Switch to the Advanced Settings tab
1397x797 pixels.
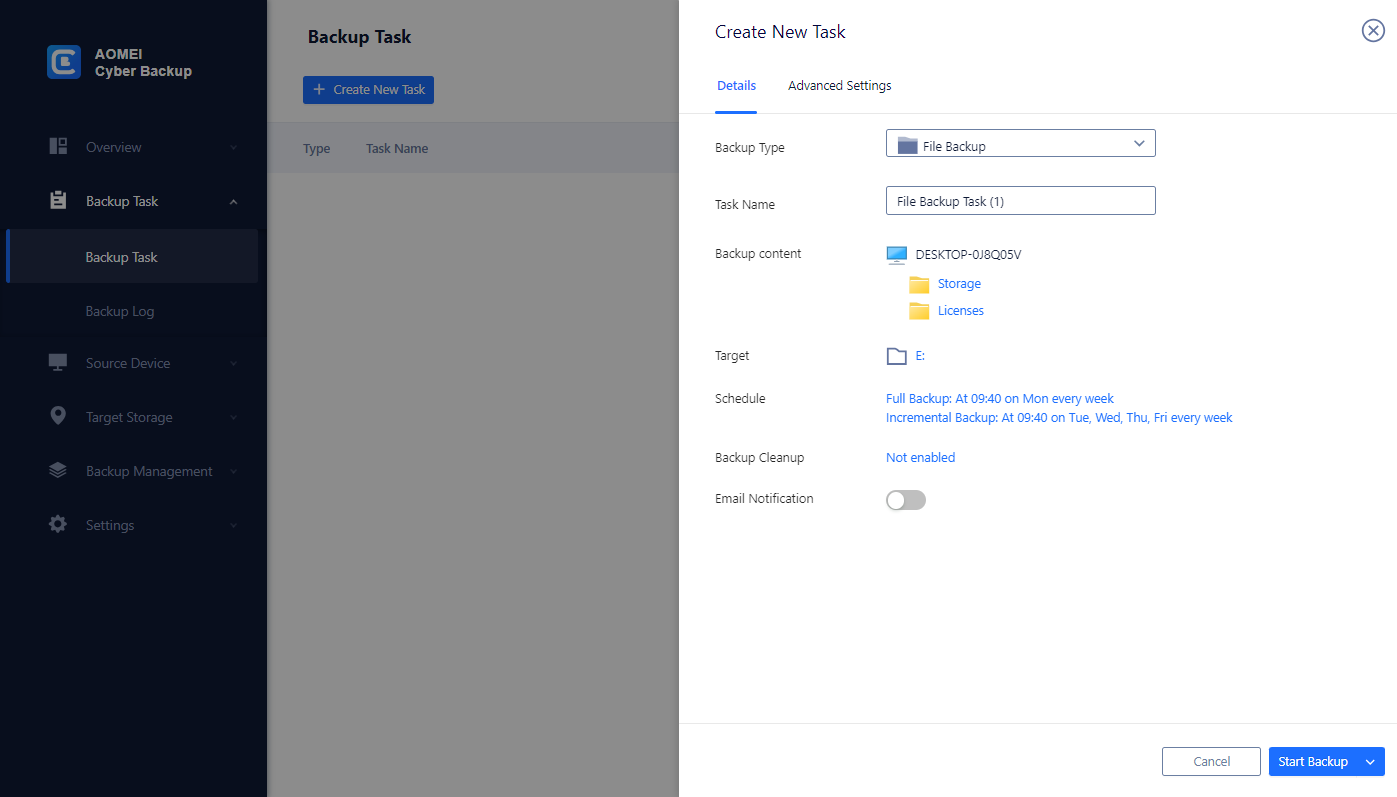point(839,86)
